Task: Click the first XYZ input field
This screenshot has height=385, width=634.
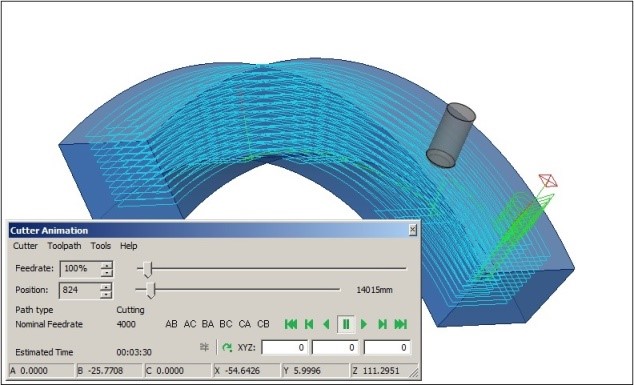Action: (x=284, y=348)
